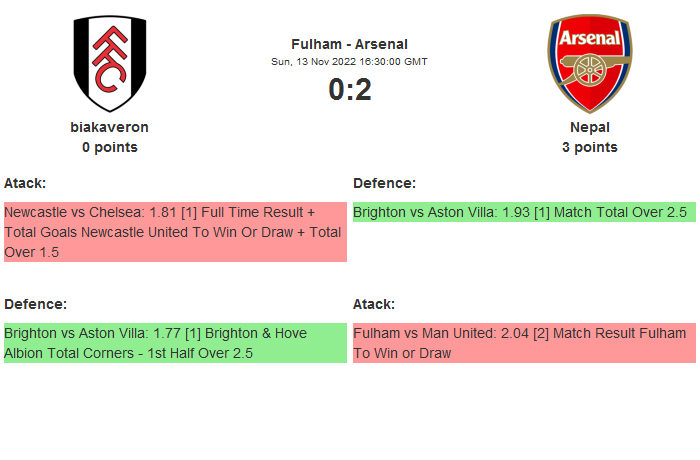700x460 pixels.
Task: Click the Fulham club crest
Action: [109, 64]
